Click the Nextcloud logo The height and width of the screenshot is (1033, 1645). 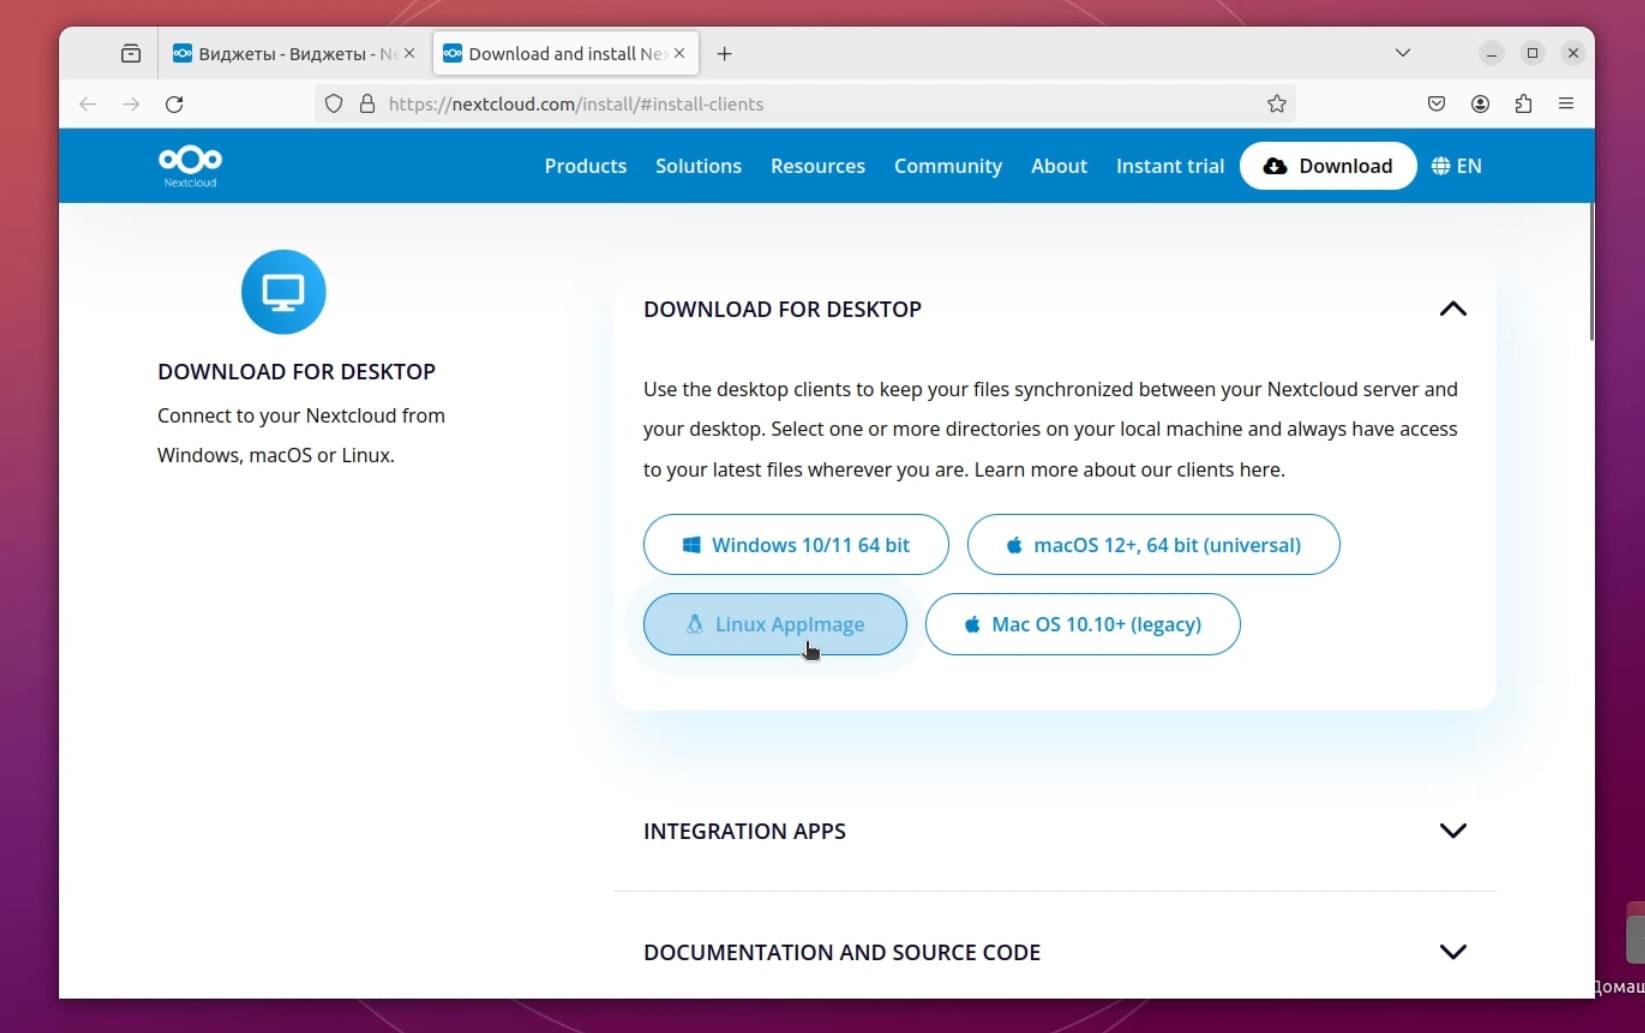pos(190,166)
